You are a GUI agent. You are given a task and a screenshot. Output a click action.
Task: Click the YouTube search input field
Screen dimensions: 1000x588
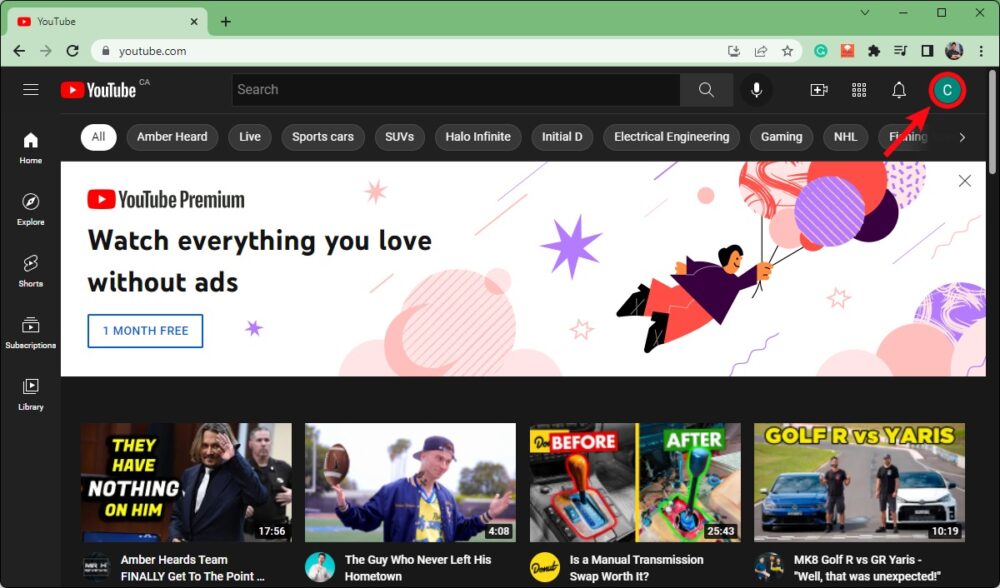[455, 90]
